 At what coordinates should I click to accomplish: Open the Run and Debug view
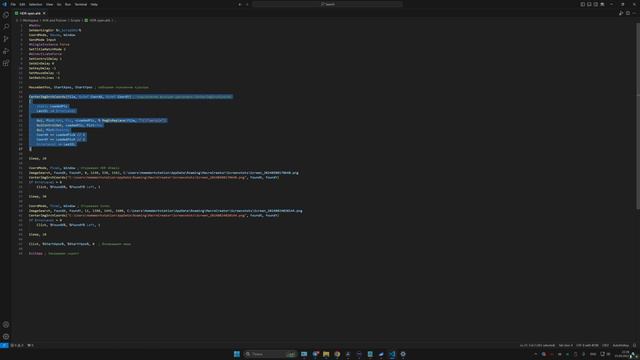(x=6, y=51)
